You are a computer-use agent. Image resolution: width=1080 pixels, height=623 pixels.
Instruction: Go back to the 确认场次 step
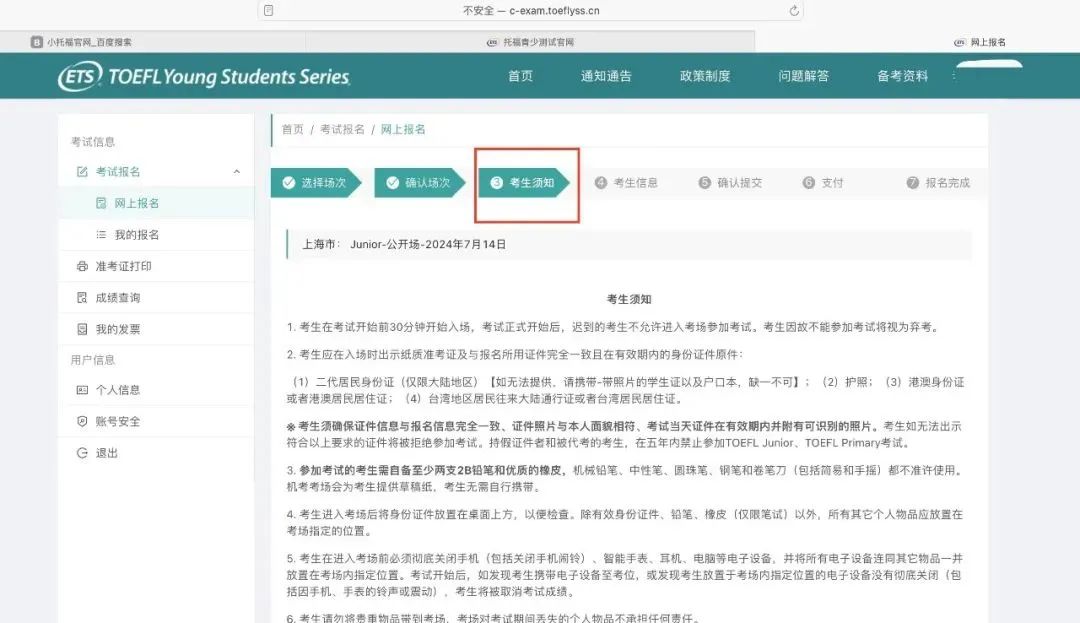point(420,182)
